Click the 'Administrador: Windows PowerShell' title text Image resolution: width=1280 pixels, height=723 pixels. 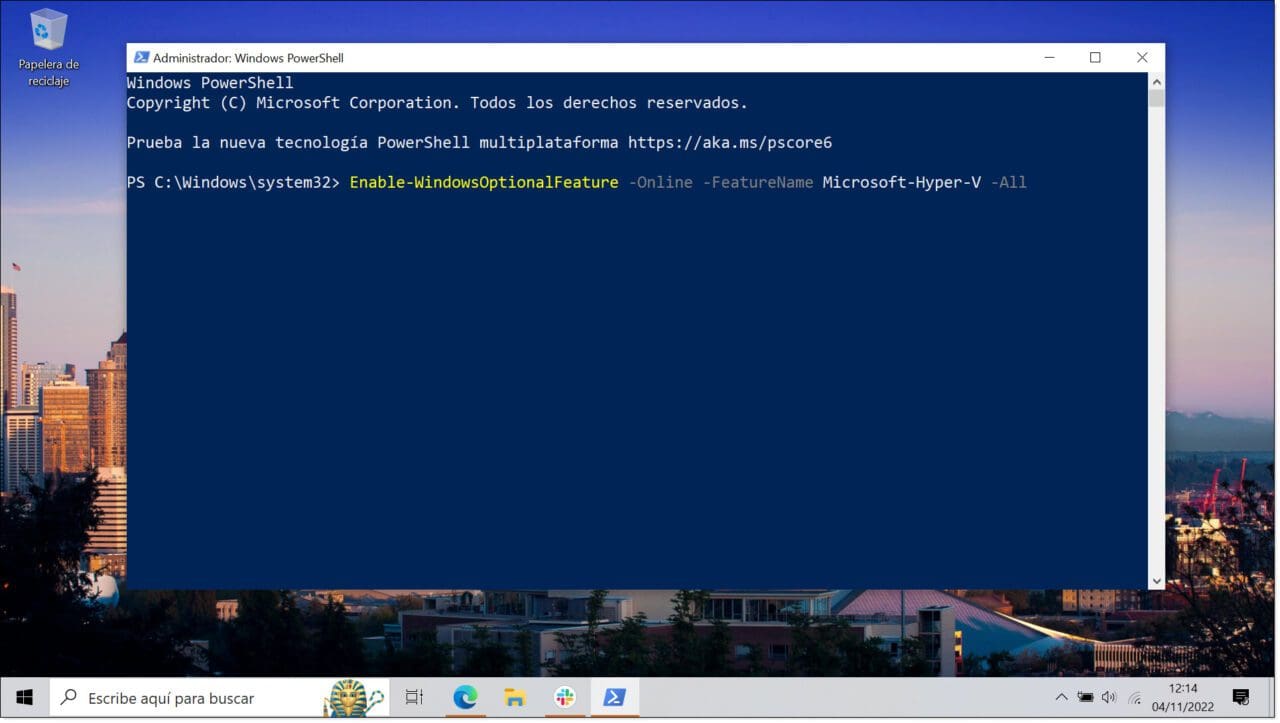pos(248,58)
